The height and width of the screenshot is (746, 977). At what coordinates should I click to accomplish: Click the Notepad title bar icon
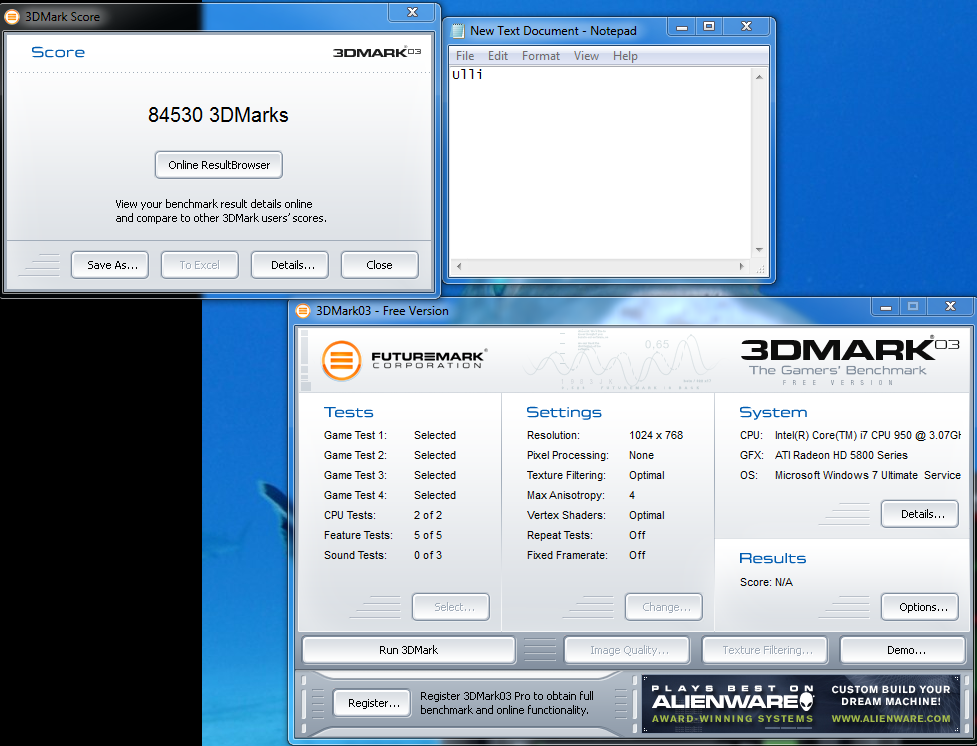(x=458, y=31)
